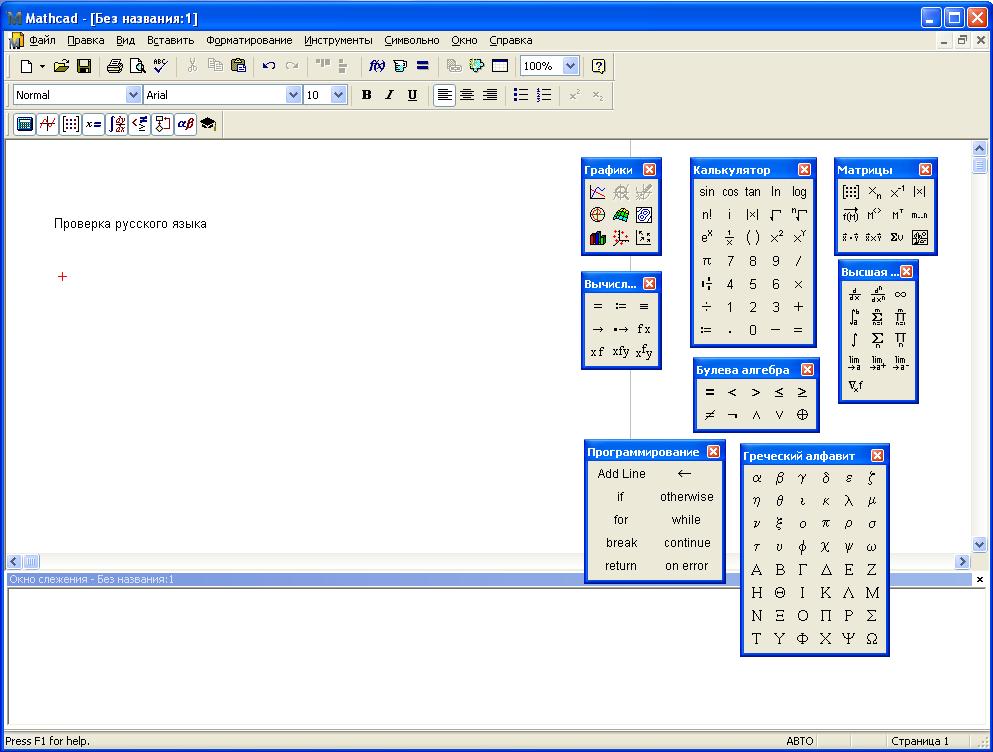Select the X-Y plot icon in Графики palette
Viewport: 993px width, 752px height.
point(598,192)
